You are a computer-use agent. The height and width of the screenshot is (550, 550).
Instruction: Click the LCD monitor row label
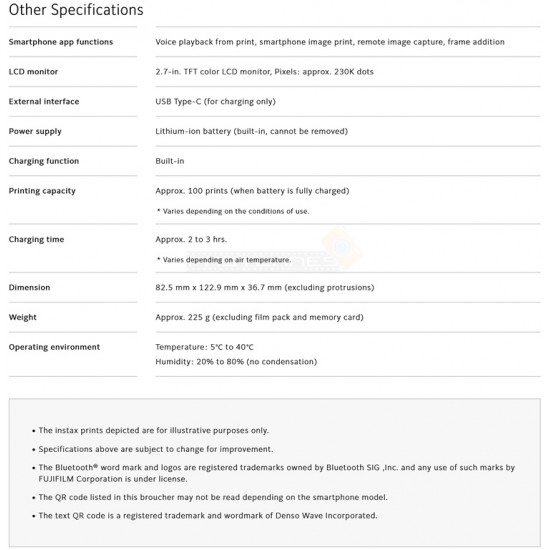(x=33, y=72)
